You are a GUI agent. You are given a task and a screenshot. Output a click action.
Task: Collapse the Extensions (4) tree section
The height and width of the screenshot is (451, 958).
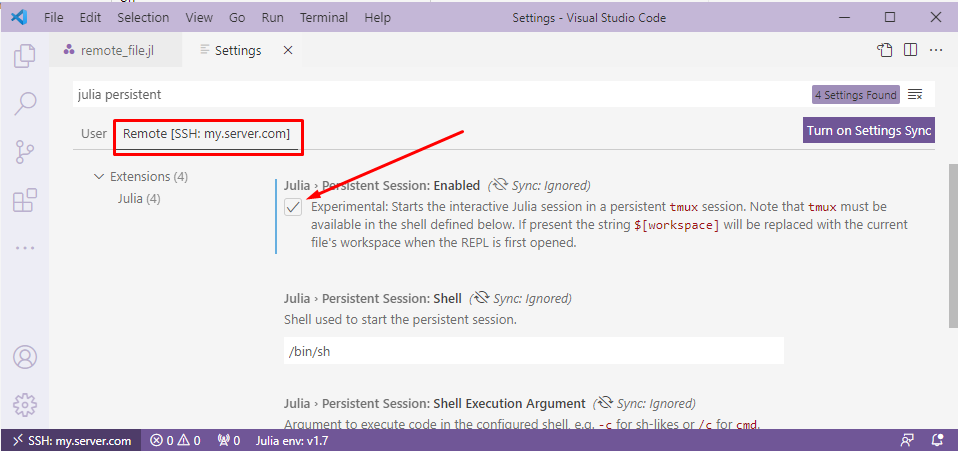tap(98, 177)
